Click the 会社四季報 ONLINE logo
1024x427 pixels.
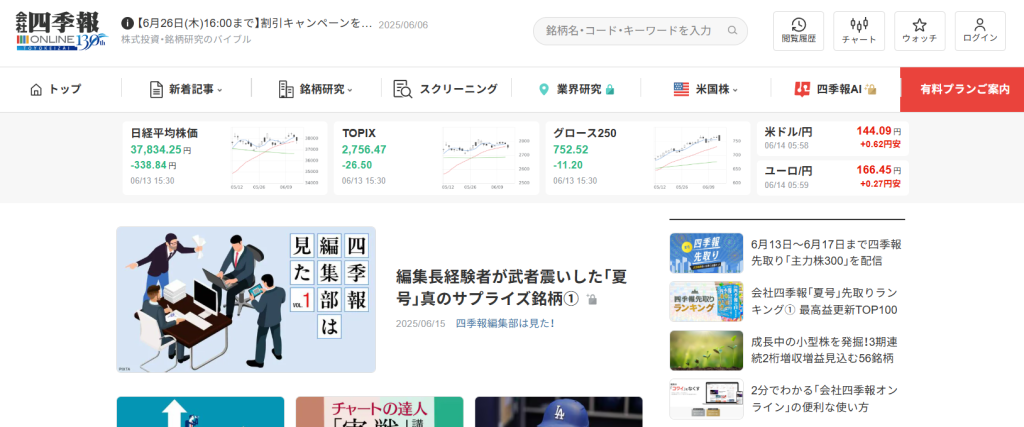[62, 31]
